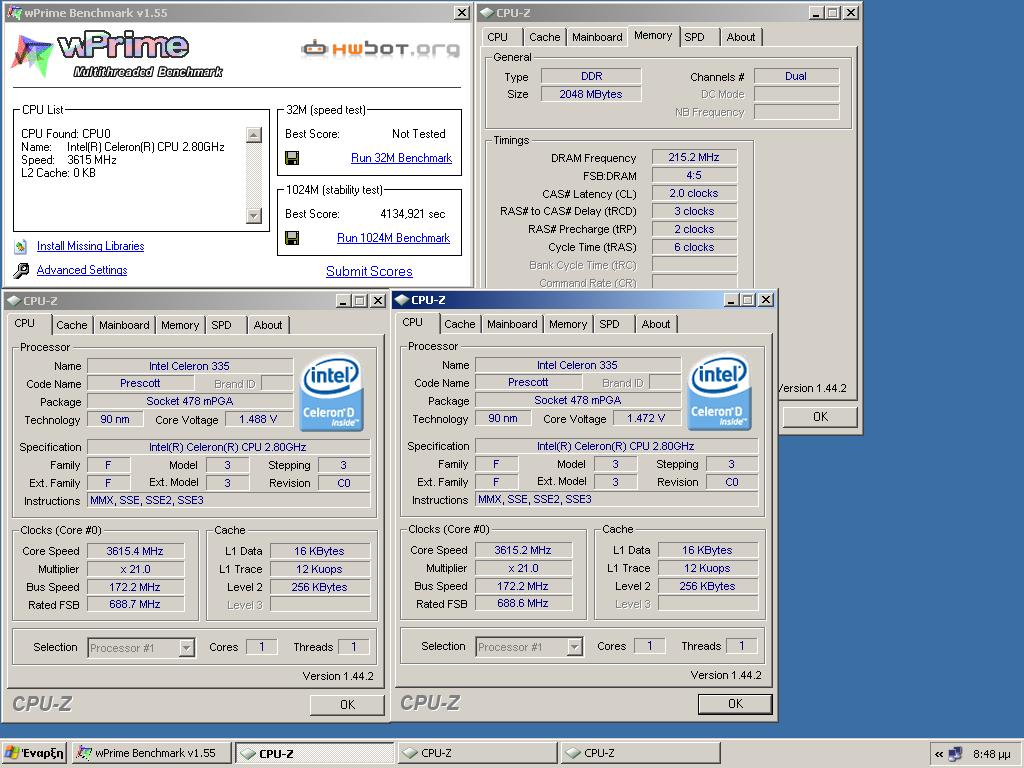Click the wPrime title bar icon
Screen dimensions: 1024x768
click(x=13, y=12)
